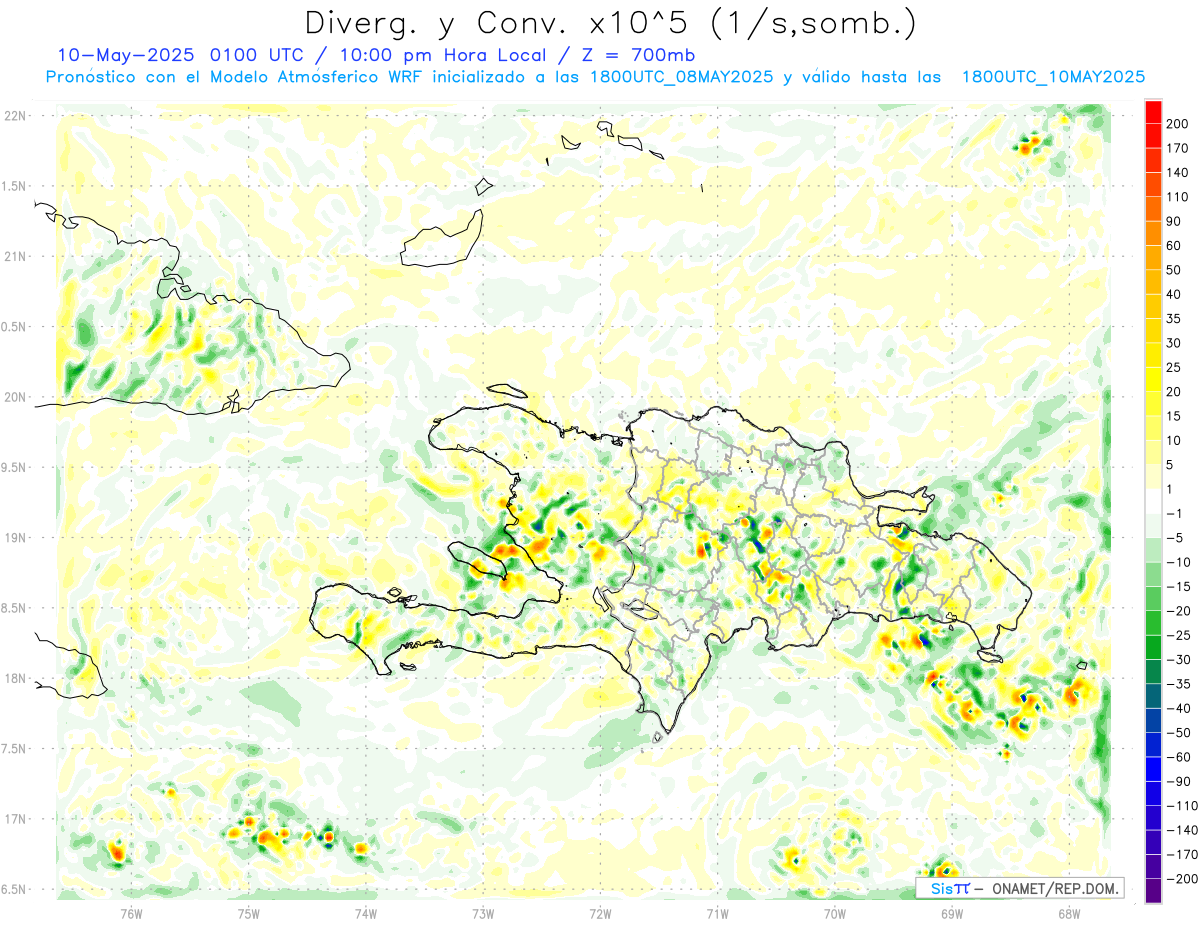Click the '25' colorbar value
This screenshot has width=1200, height=927.
tap(1175, 367)
